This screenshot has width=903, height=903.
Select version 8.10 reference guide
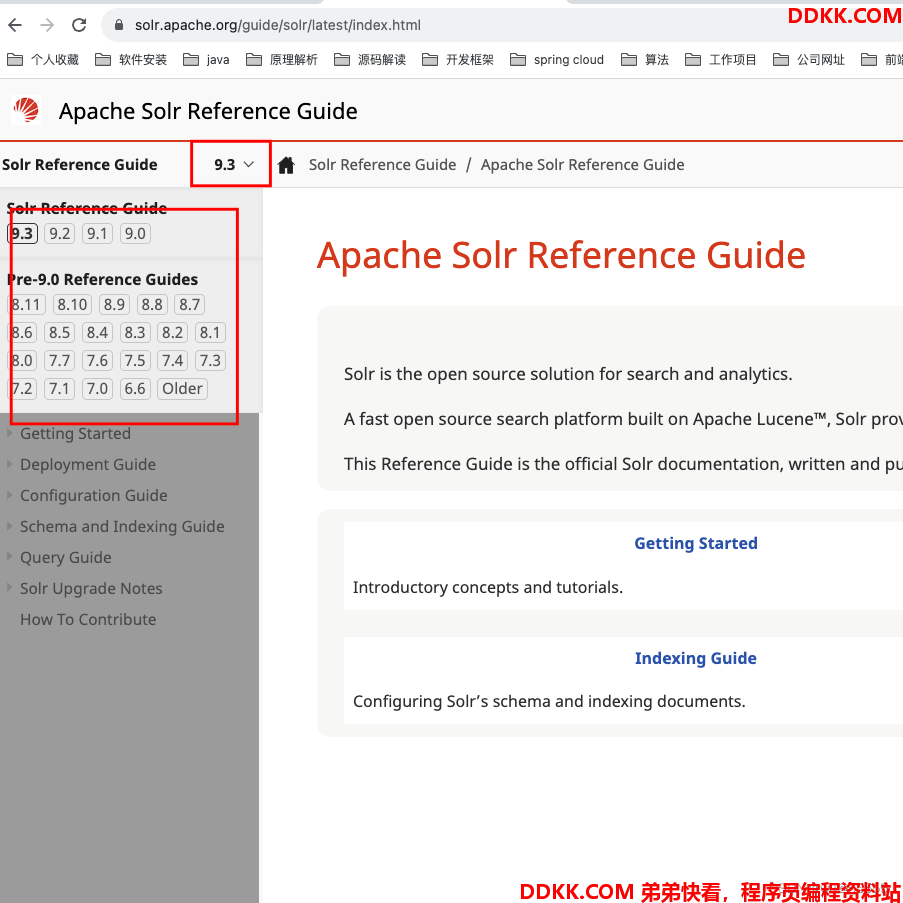(x=72, y=305)
